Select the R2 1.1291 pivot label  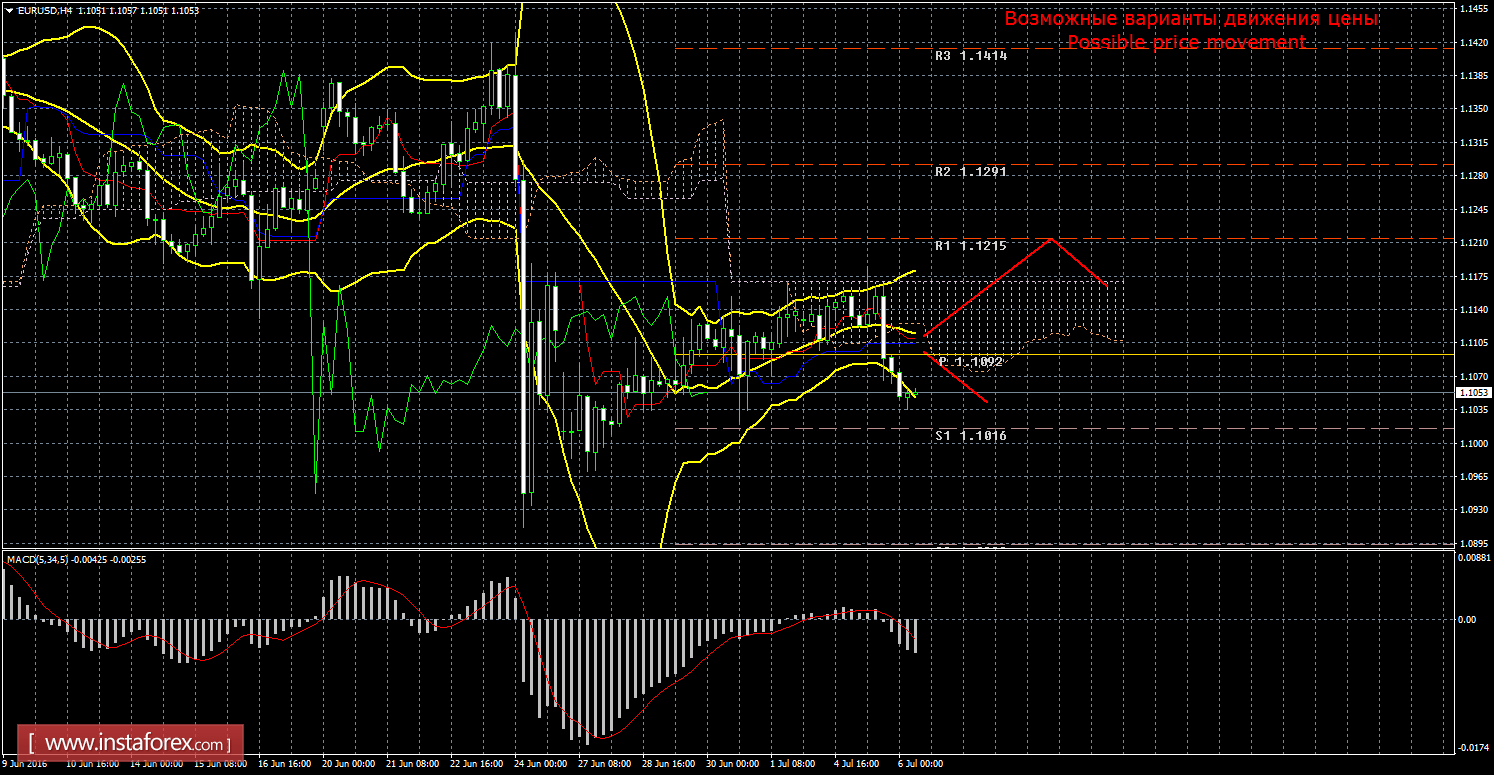pos(971,172)
